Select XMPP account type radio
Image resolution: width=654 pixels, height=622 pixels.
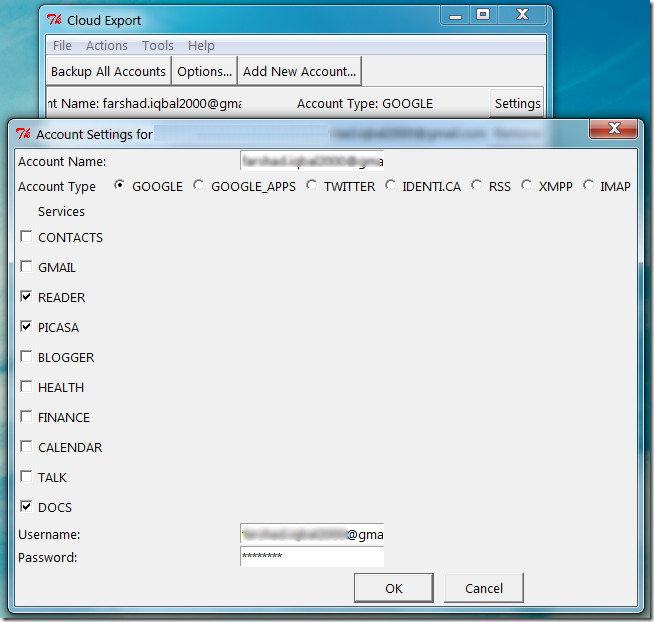pos(526,185)
